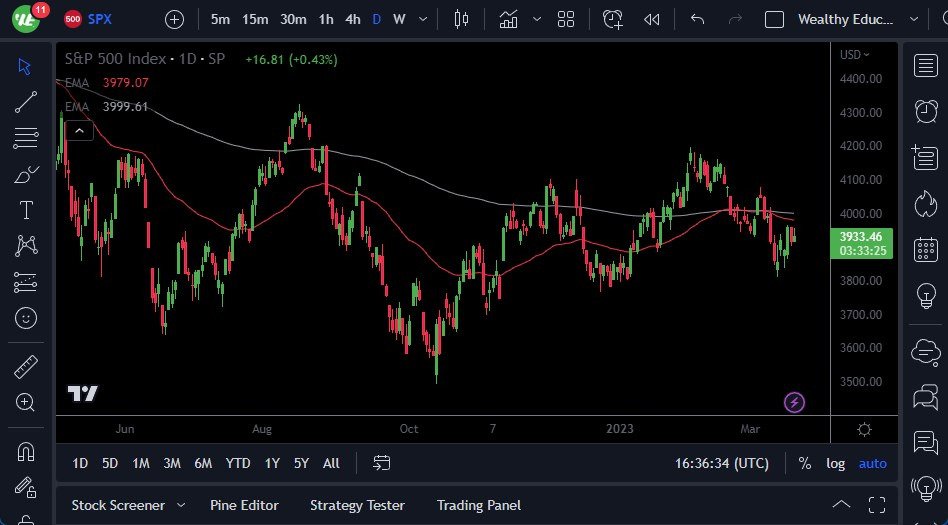Toggle the auto scale option
Screen dimensions: 948x525
coord(872,463)
